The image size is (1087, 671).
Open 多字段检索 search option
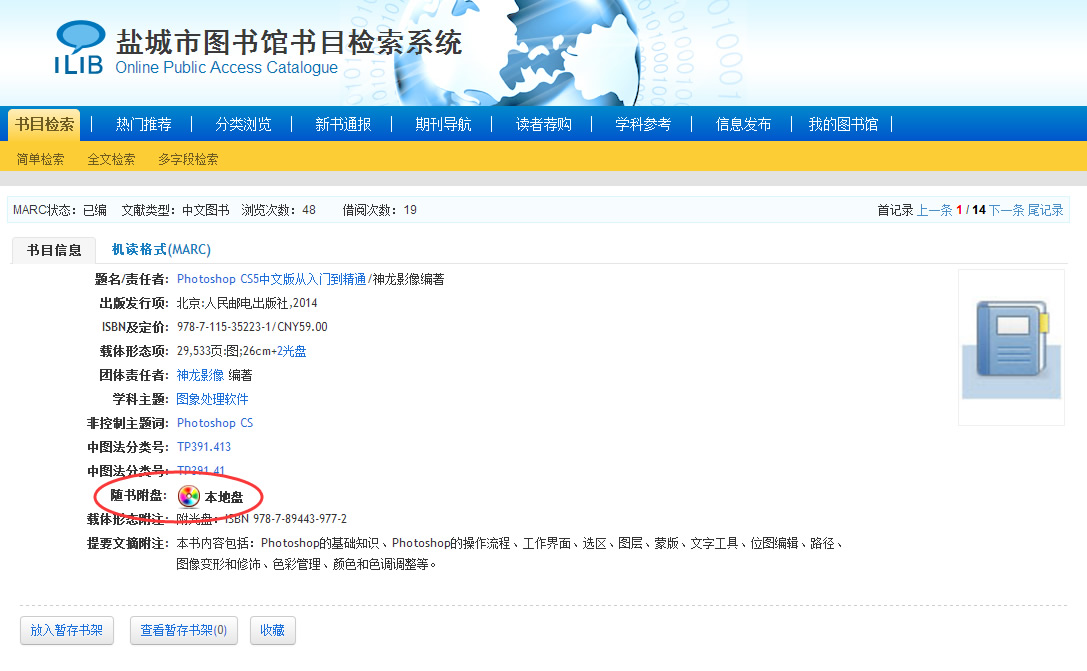click(188, 159)
